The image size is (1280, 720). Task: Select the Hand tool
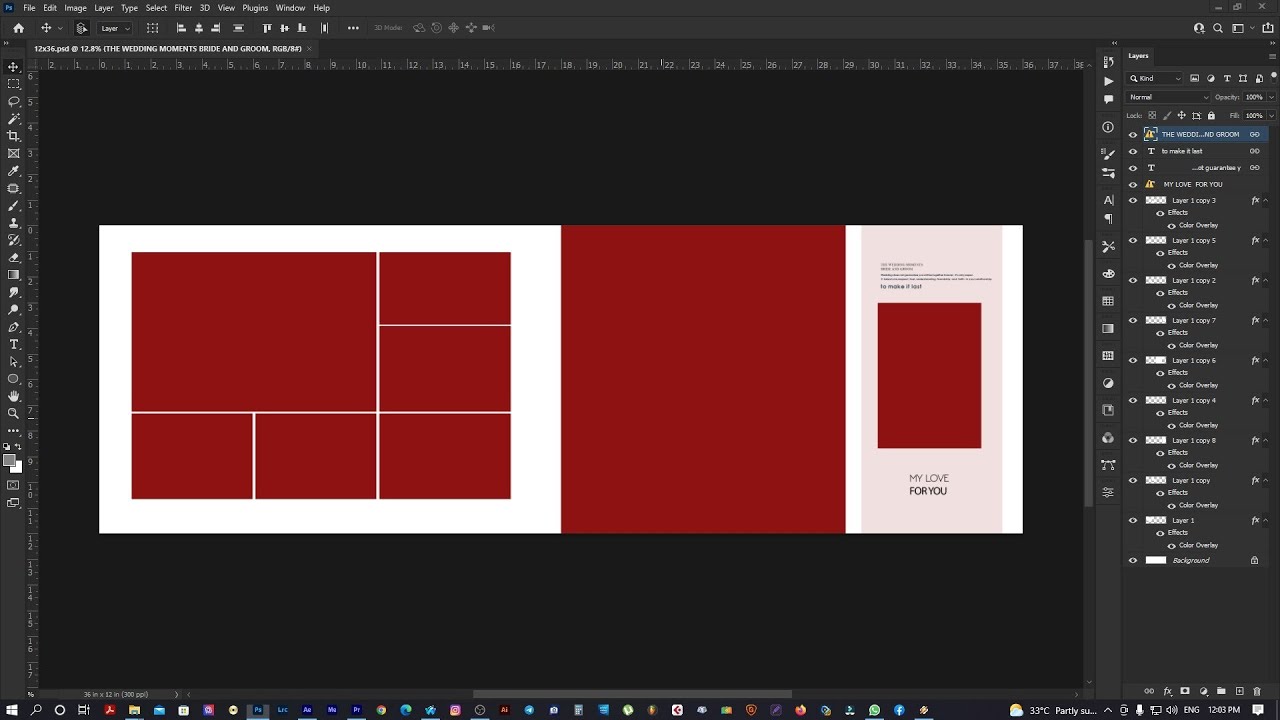(13, 396)
